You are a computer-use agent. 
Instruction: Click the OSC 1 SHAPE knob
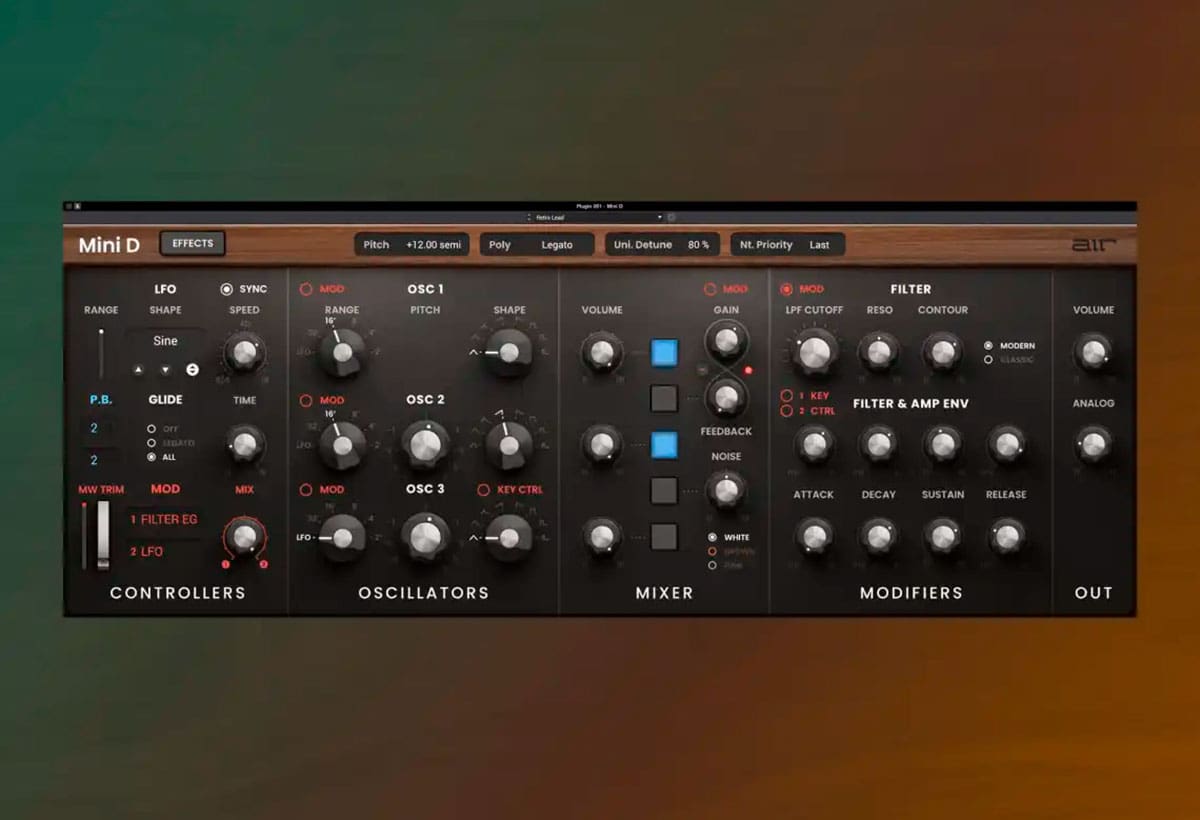point(509,352)
